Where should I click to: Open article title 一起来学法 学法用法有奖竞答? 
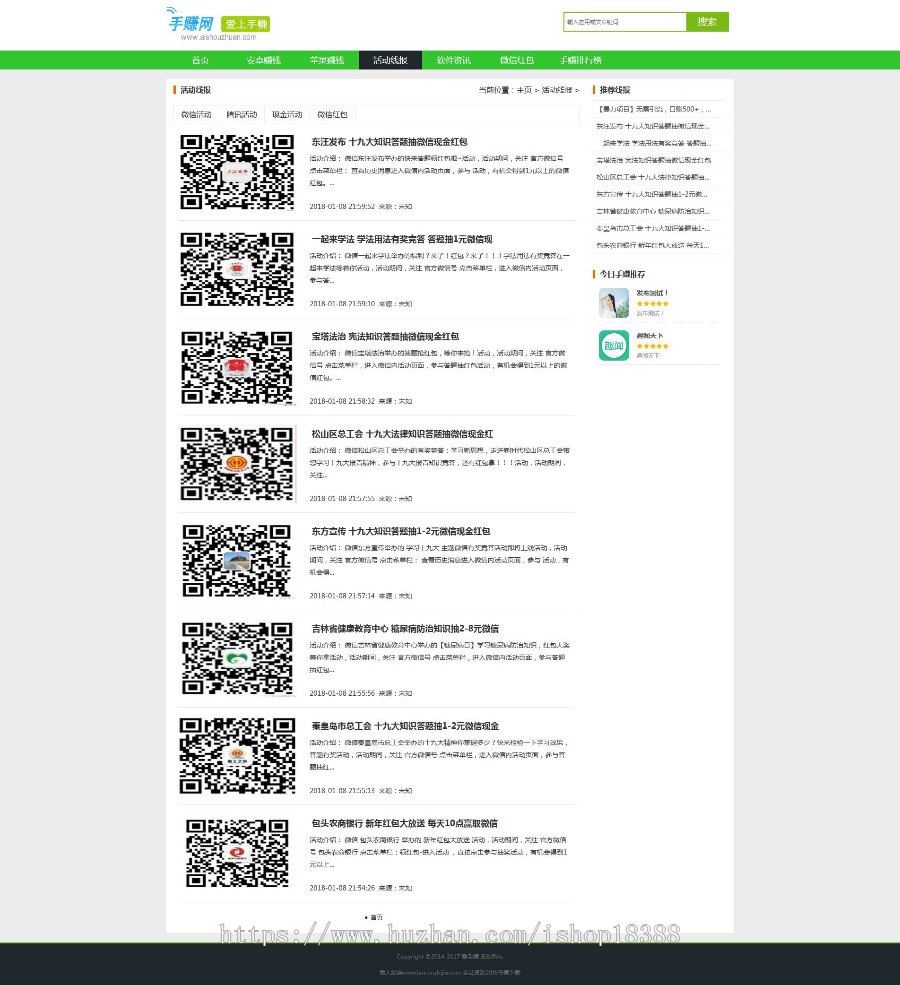pyautogui.click(x=402, y=239)
